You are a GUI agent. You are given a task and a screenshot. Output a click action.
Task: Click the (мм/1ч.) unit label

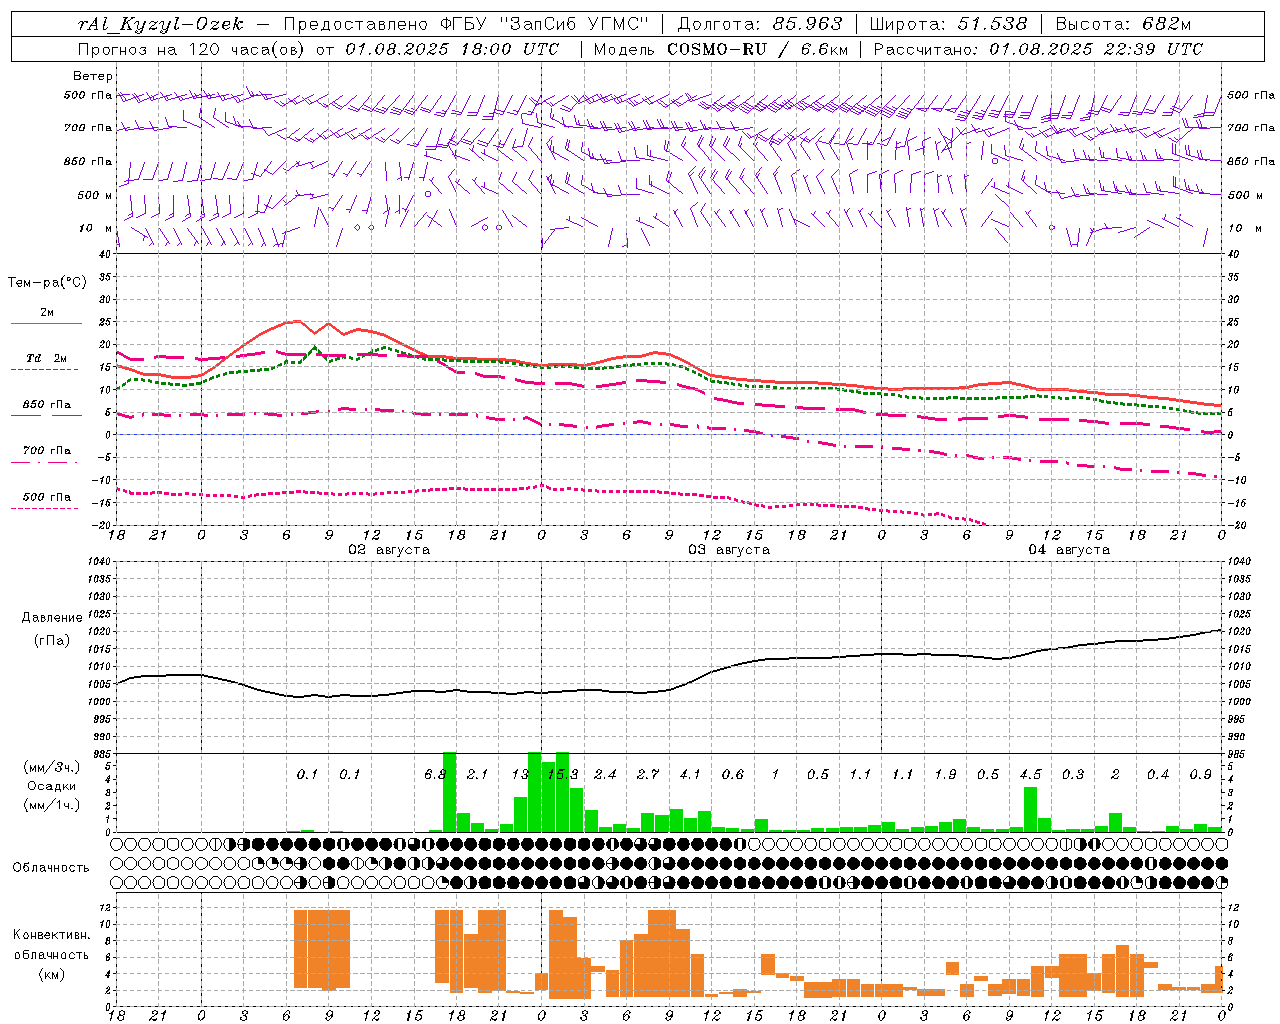(x=51, y=805)
